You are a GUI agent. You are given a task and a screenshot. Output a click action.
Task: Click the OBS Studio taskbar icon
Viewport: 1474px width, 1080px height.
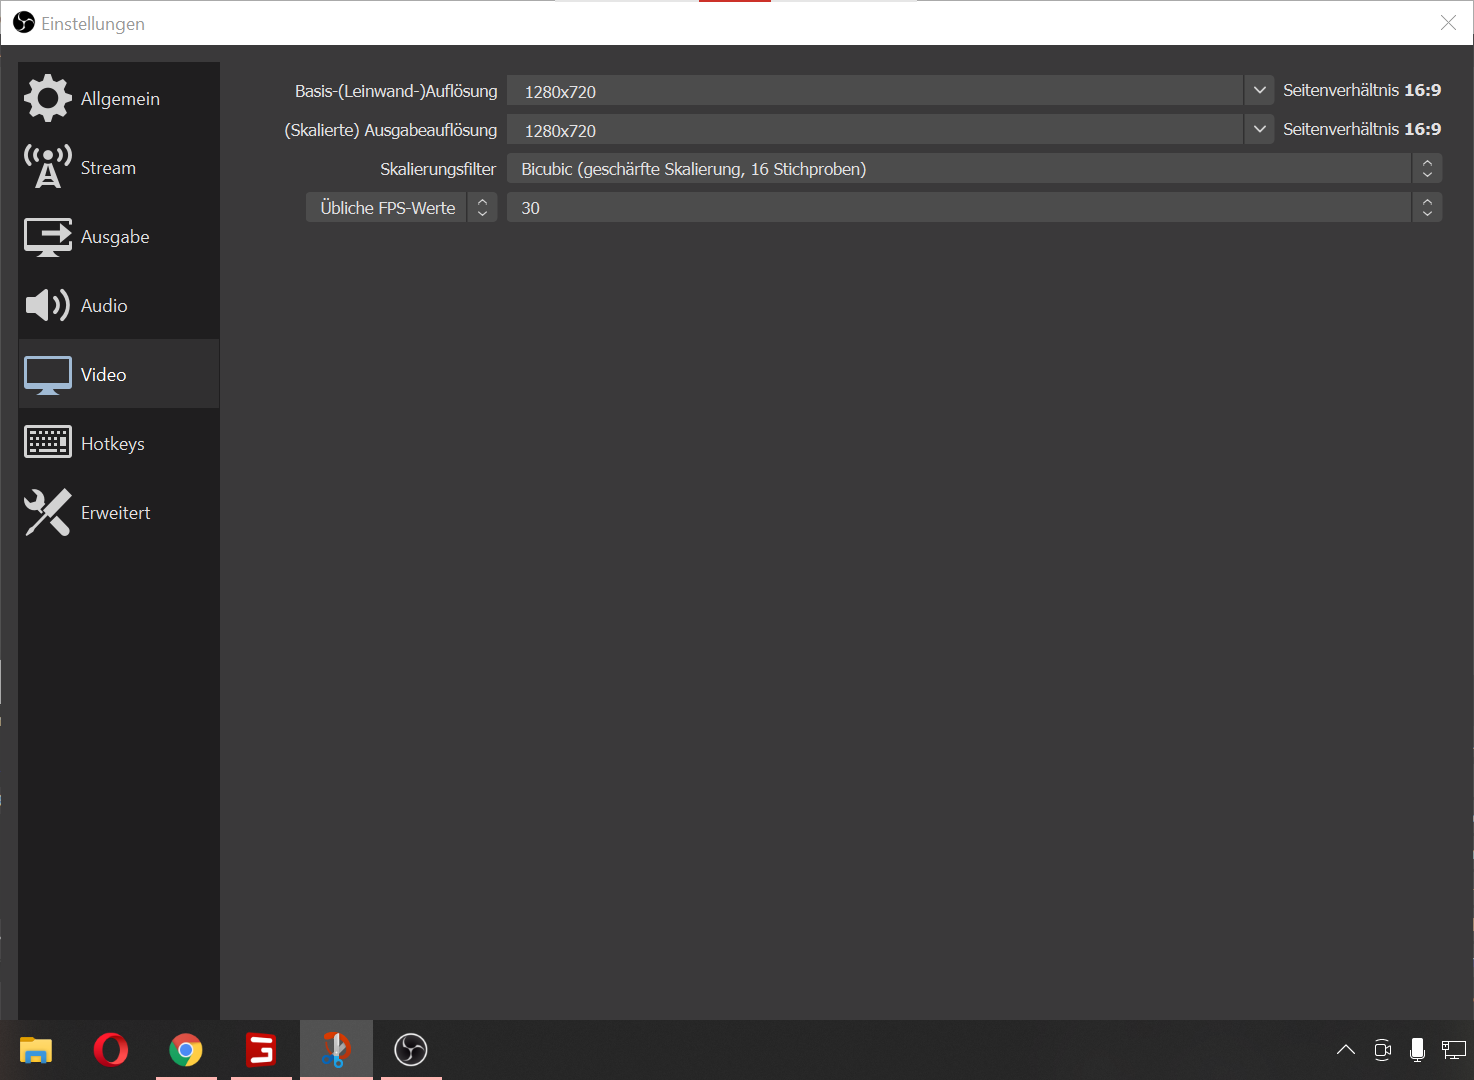(x=411, y=1049)
